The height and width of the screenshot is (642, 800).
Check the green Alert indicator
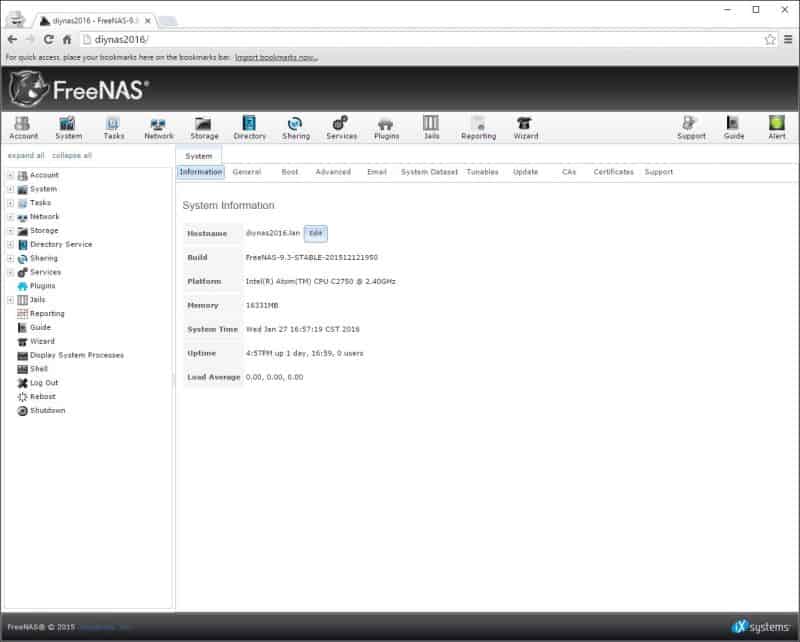click(777, 128)
